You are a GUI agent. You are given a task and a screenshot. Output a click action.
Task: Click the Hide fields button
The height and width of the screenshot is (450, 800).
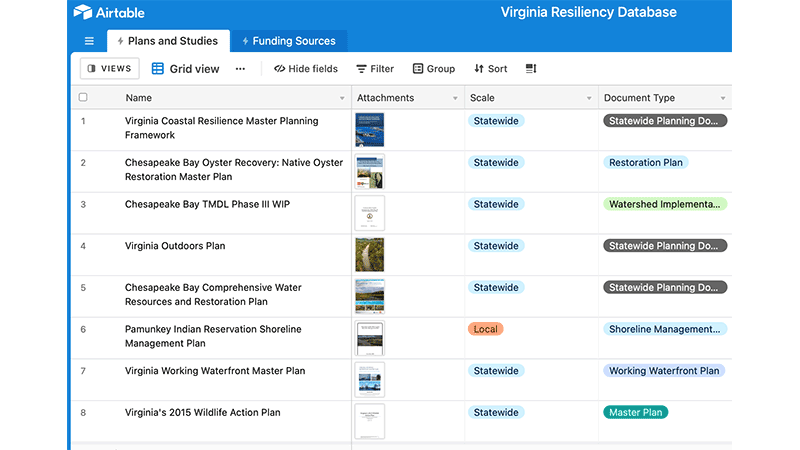click(306, 69)
